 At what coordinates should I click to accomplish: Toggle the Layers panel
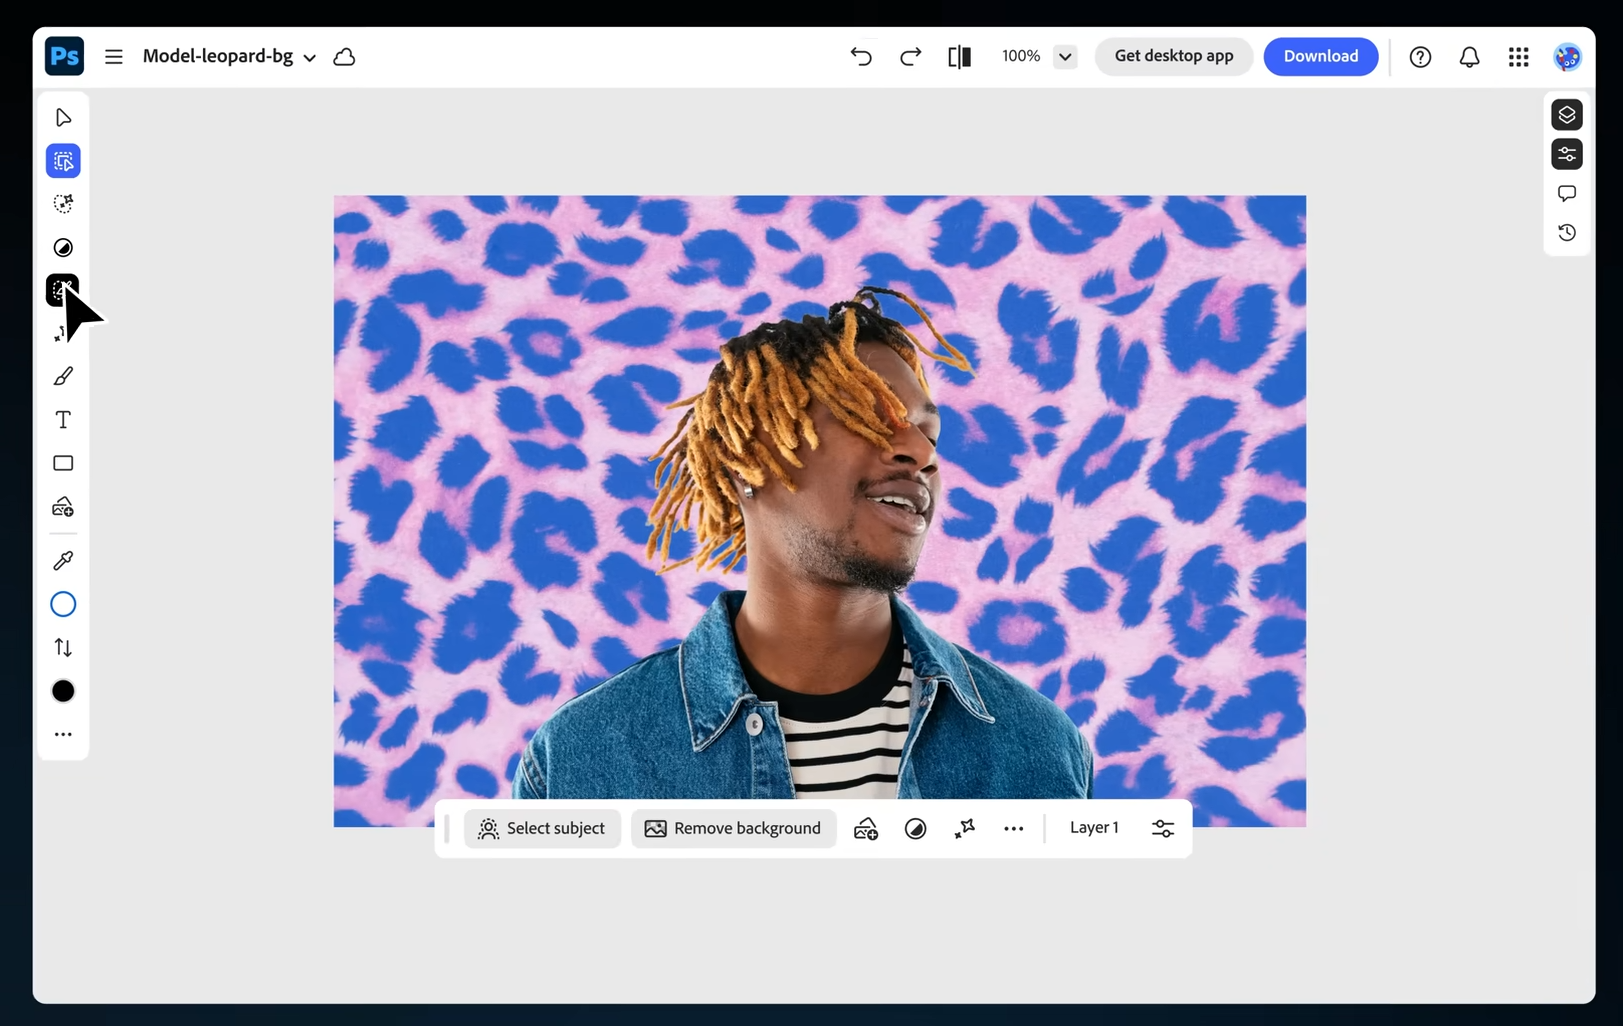point(1566,115)
